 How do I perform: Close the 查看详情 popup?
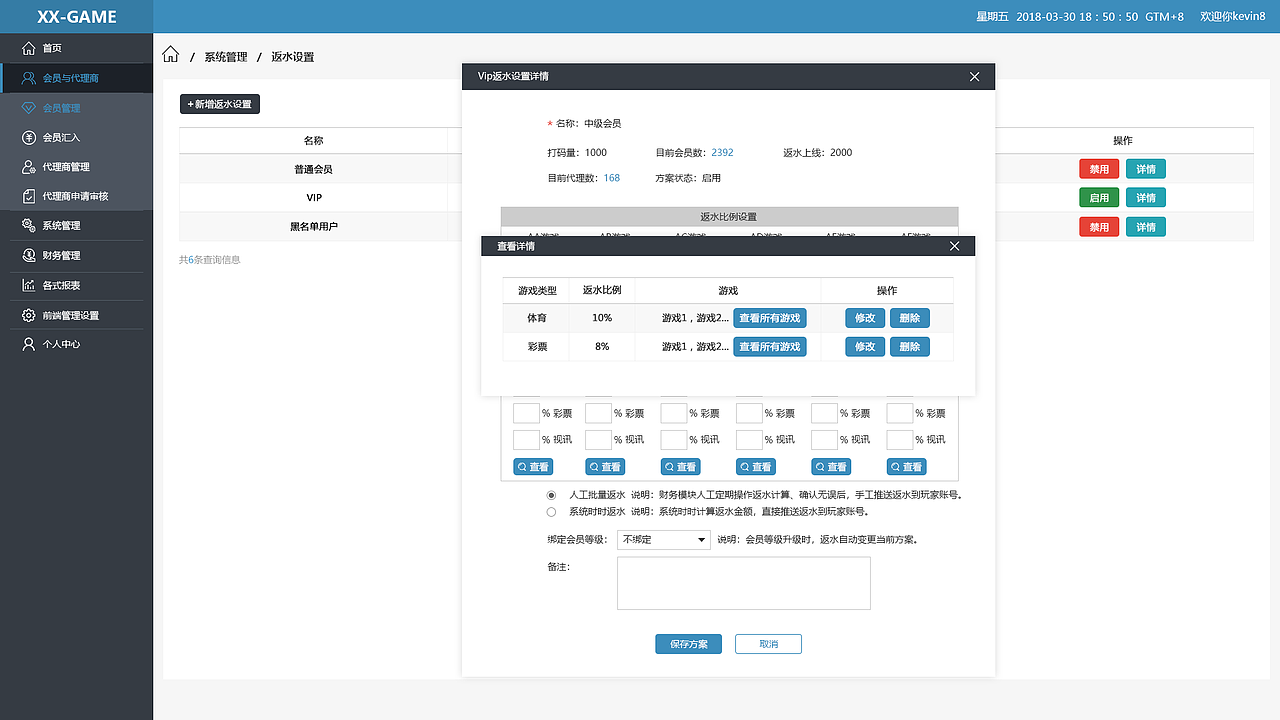[954, 246]
